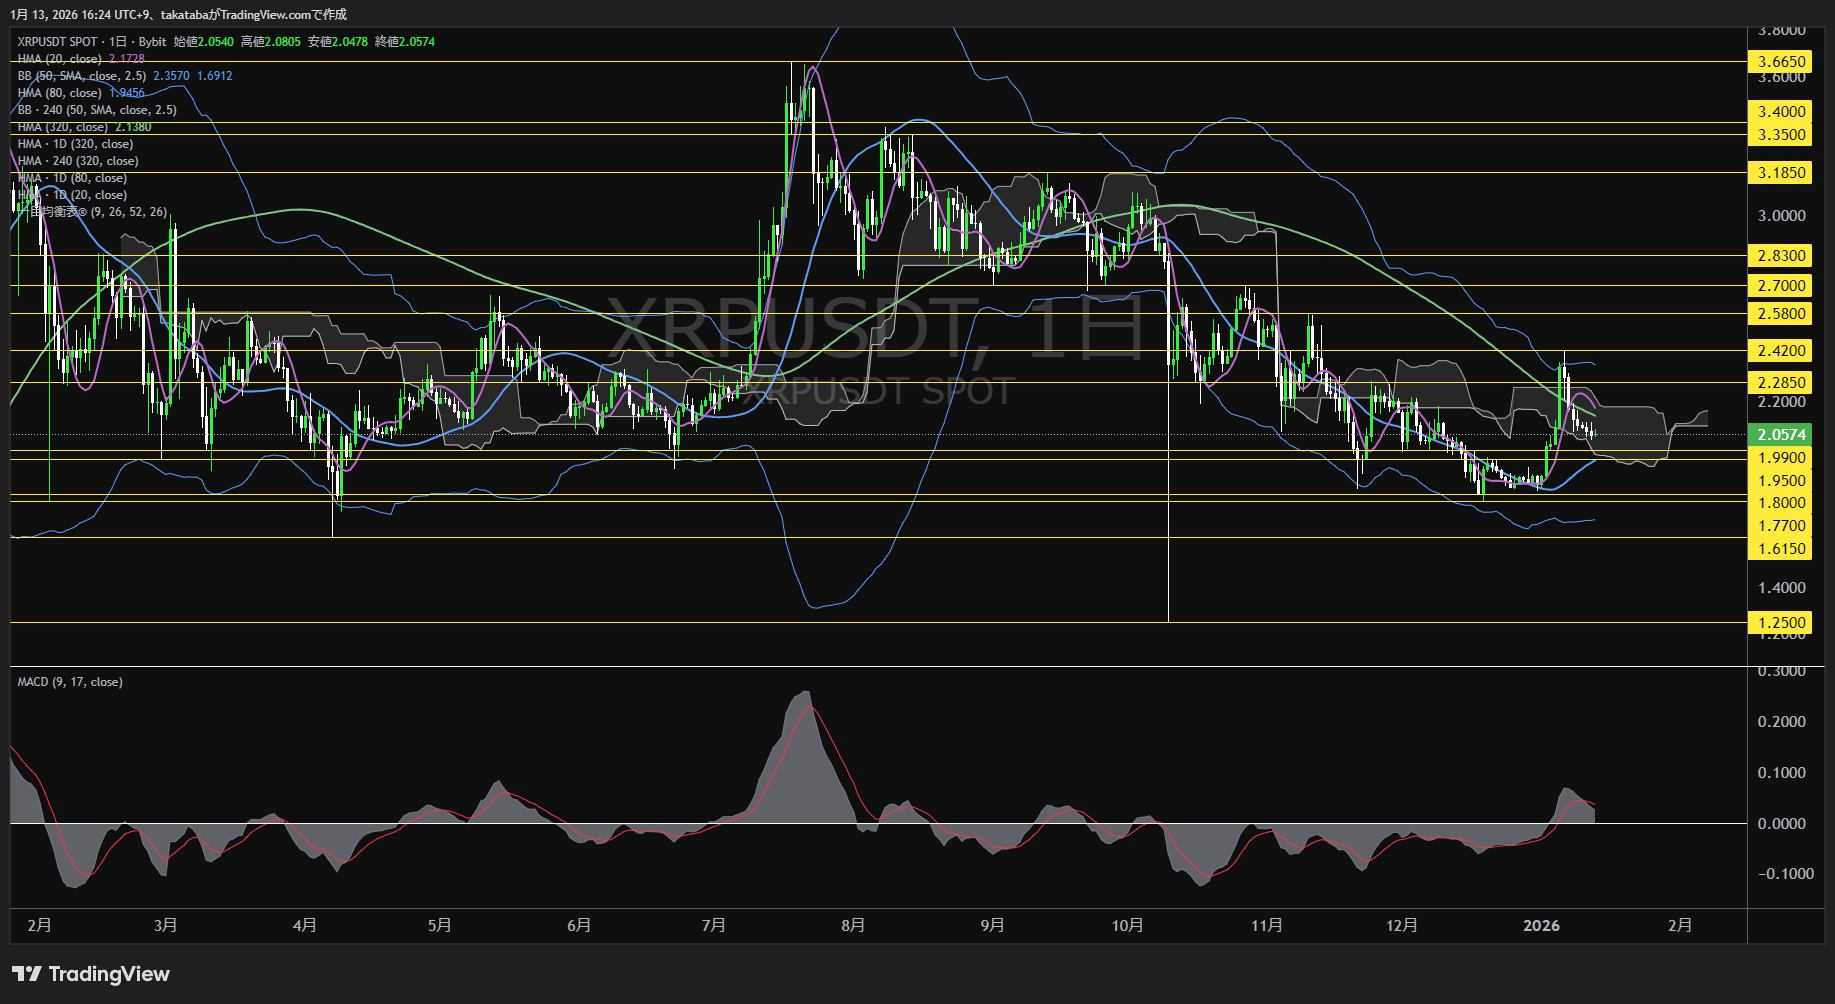Open the MACD (9, 17, close) legend
The height and width of the screenshot is (1004, 1835).
70,682
